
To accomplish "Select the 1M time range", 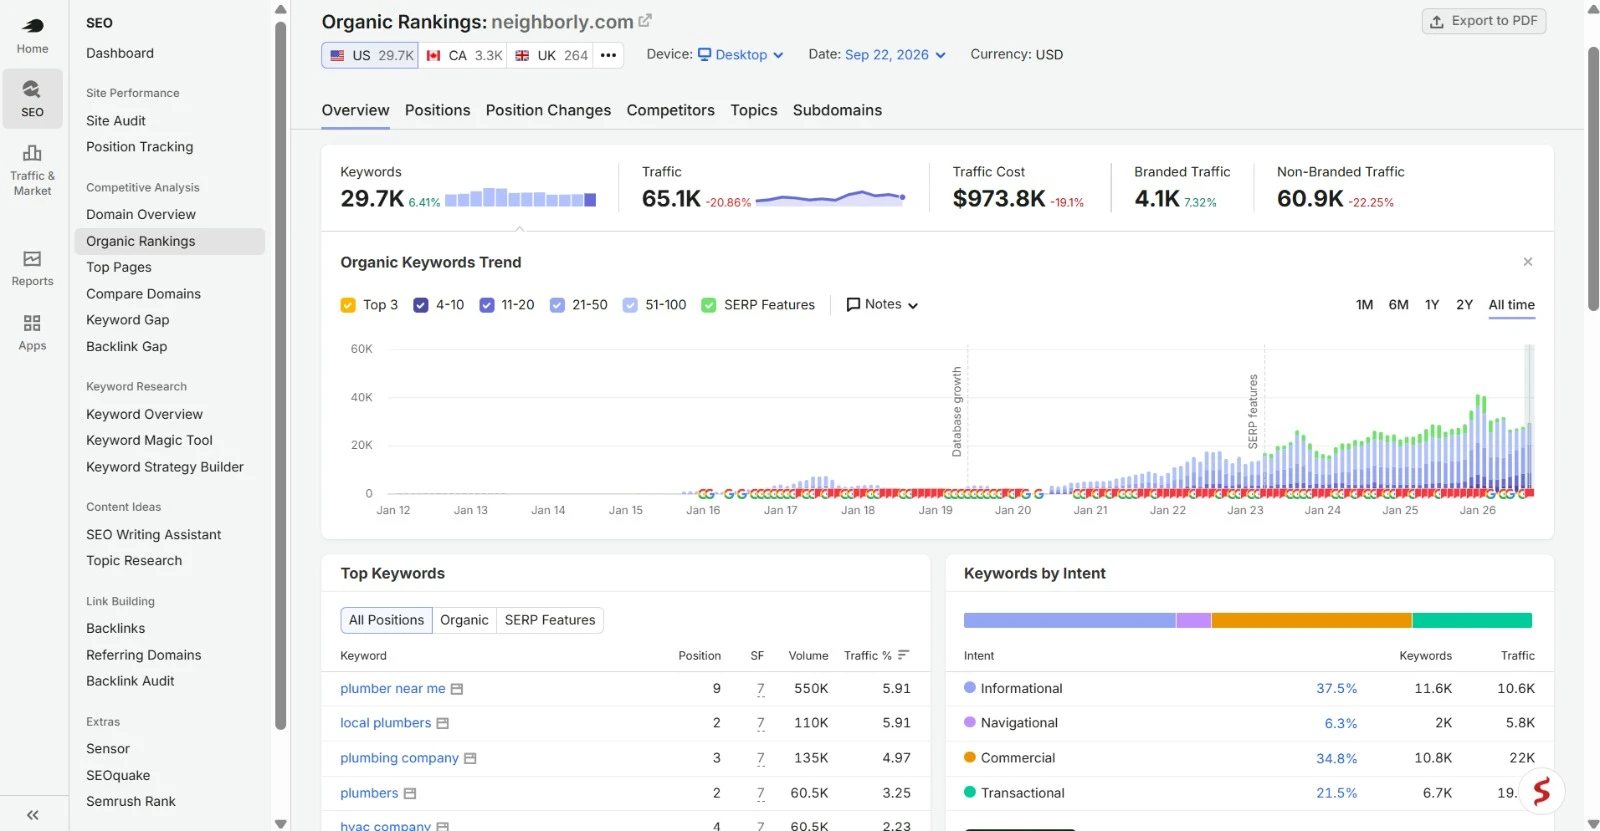I will click(1364, 305).
